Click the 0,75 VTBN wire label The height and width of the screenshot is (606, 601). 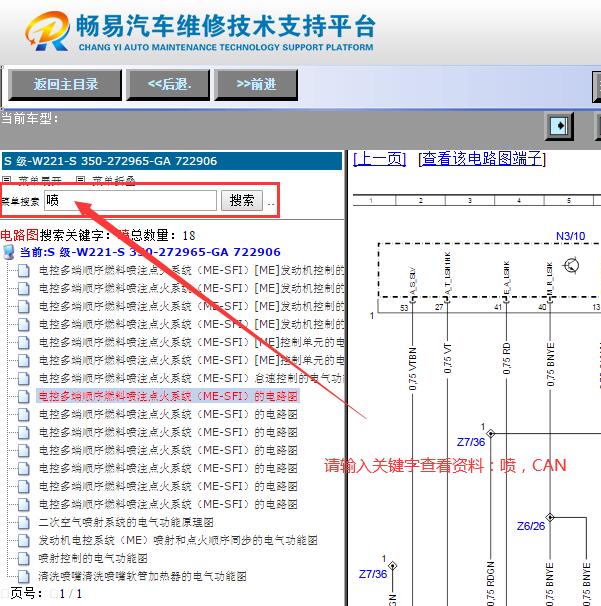pyautogui.click(x=412, y=368)
